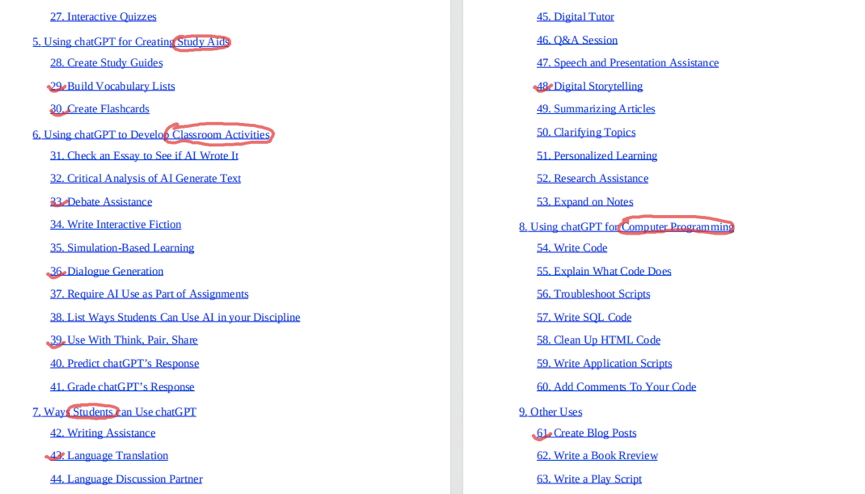This screenshot has height=494, width=865.
Task: Open '39. Use With Think, Pair, Share'
Action: (x=124, y=340)
